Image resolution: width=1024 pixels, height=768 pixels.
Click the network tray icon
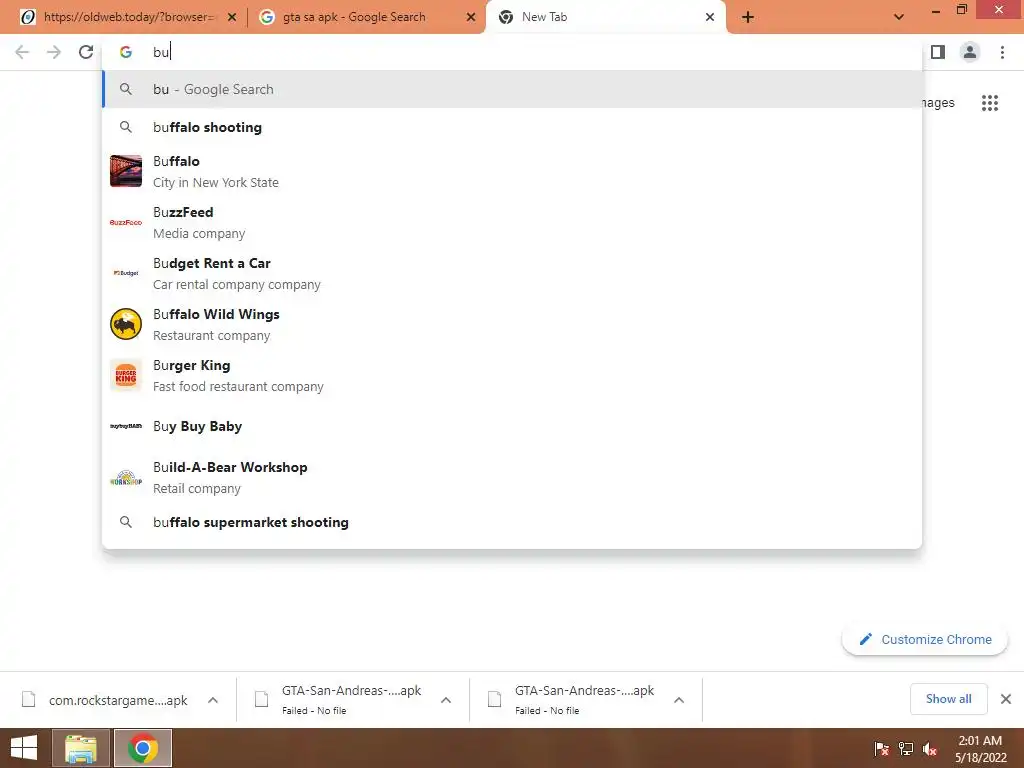tap(906, 749)
